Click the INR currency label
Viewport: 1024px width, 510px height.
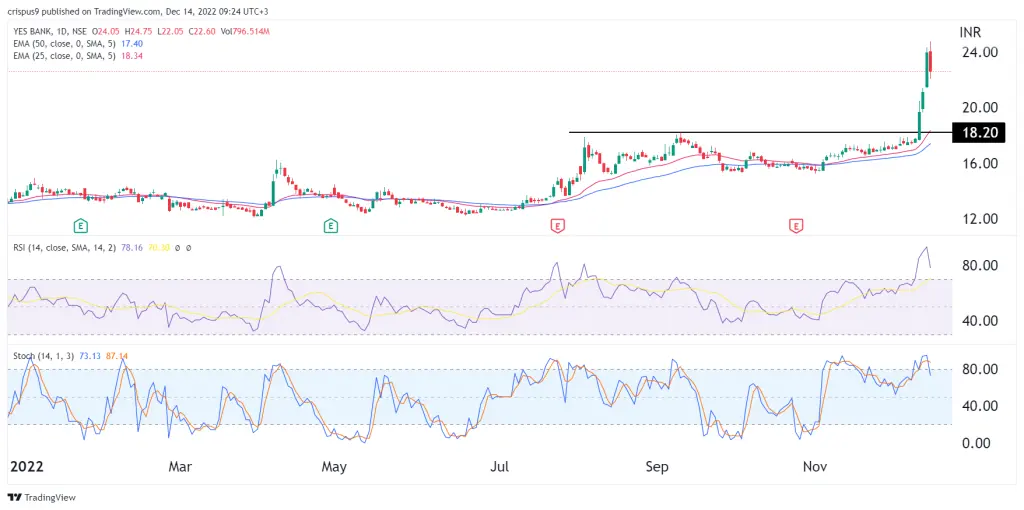point(970,33)
